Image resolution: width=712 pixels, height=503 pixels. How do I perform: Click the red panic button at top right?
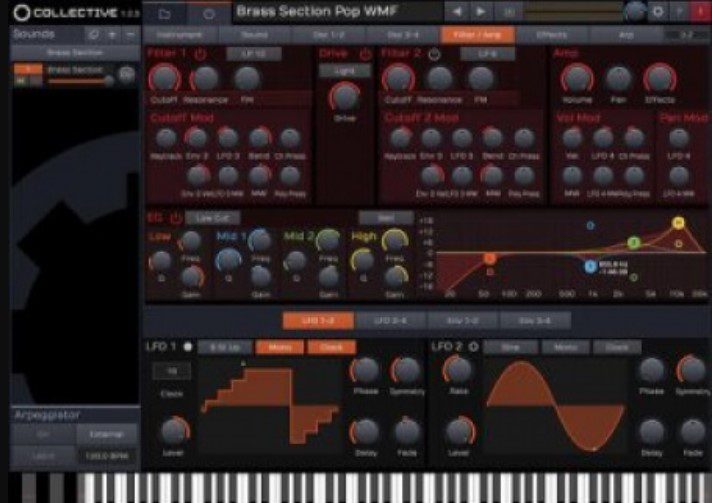click(702, 12)
